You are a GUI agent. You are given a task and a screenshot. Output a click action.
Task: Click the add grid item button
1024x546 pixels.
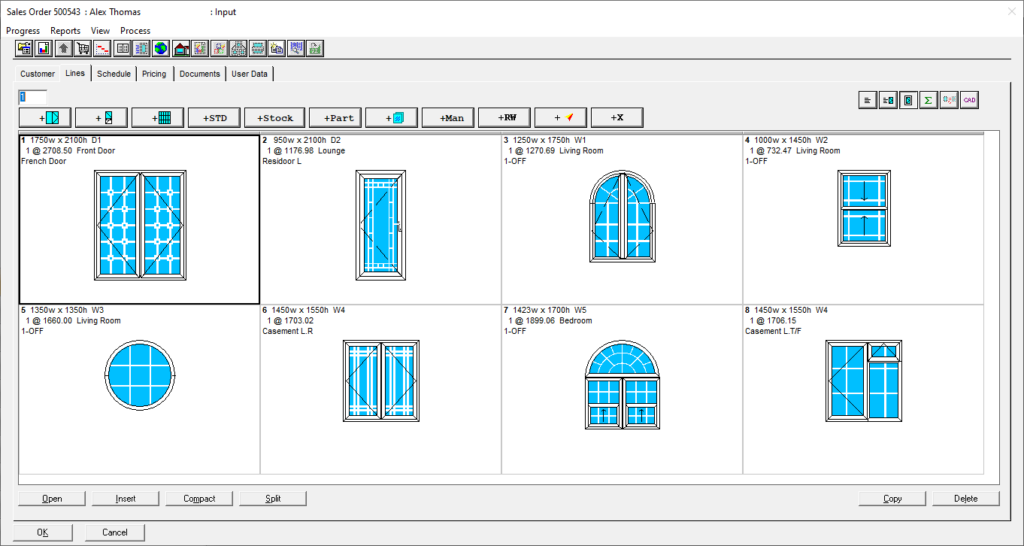[x=158, y=118]
